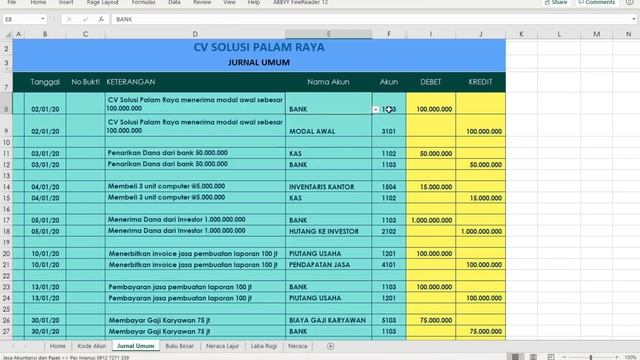640x360 pixels.
Task: Click the KREDIT column heading
Action: (x=480, y=82)
